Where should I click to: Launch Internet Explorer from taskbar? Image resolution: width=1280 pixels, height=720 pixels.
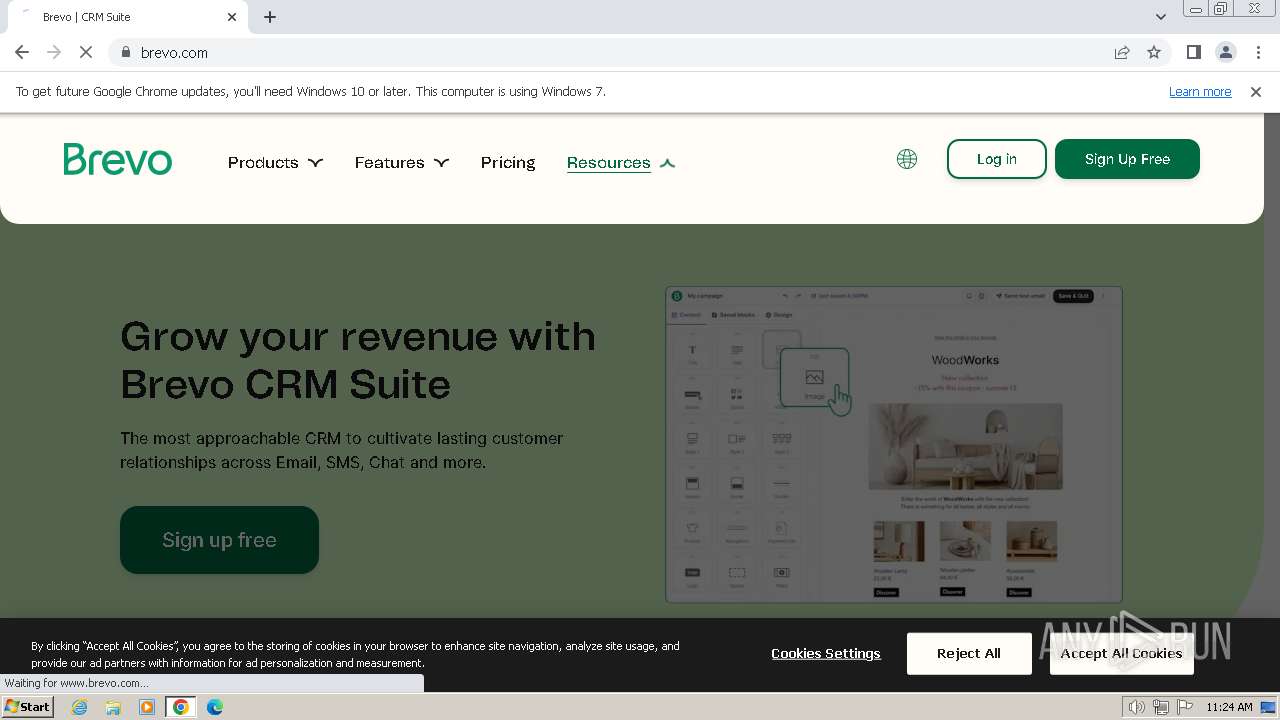(79, 707)
